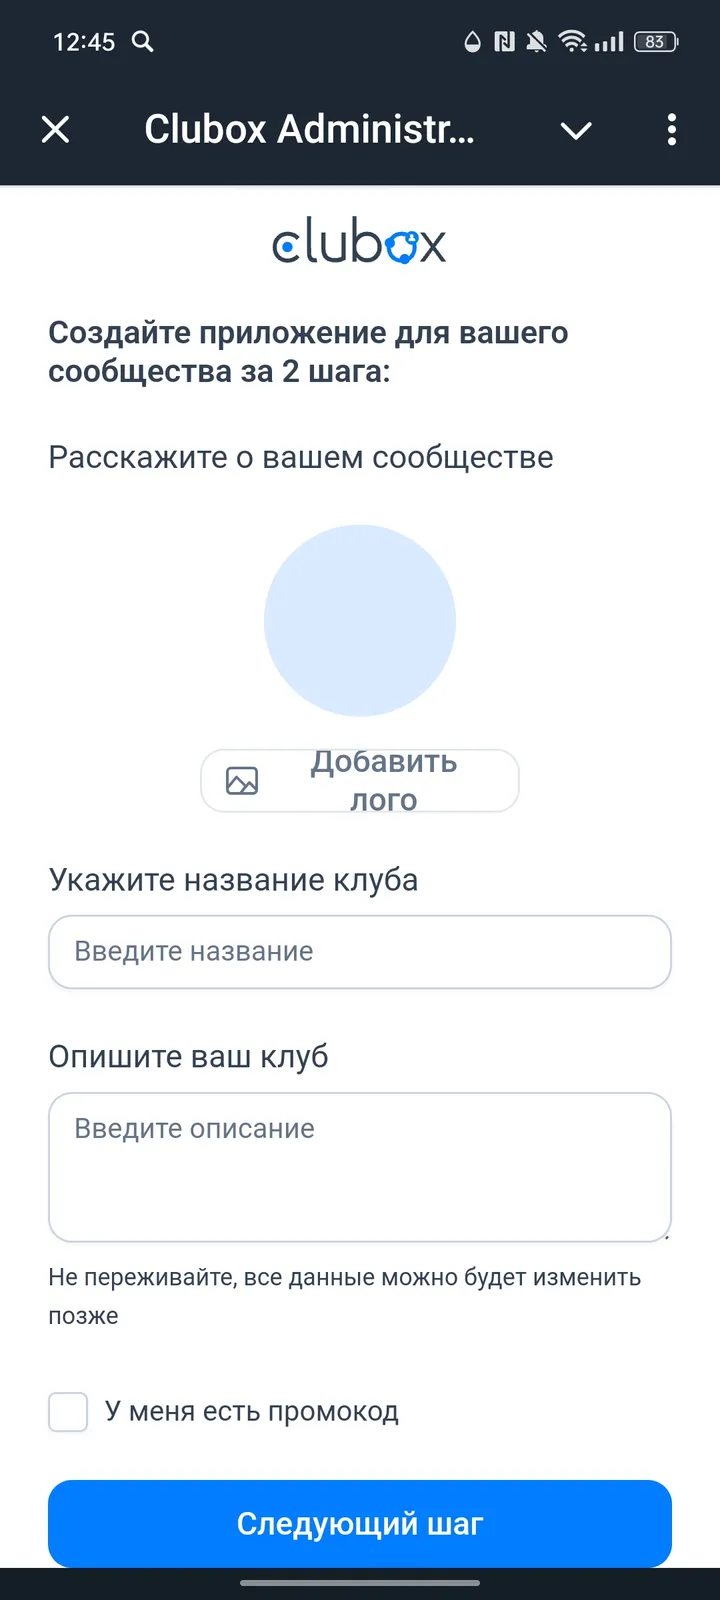Tap the search magnifier in the status bar
The height and width of the screenshot is (1600, 720).
point(142,42)
